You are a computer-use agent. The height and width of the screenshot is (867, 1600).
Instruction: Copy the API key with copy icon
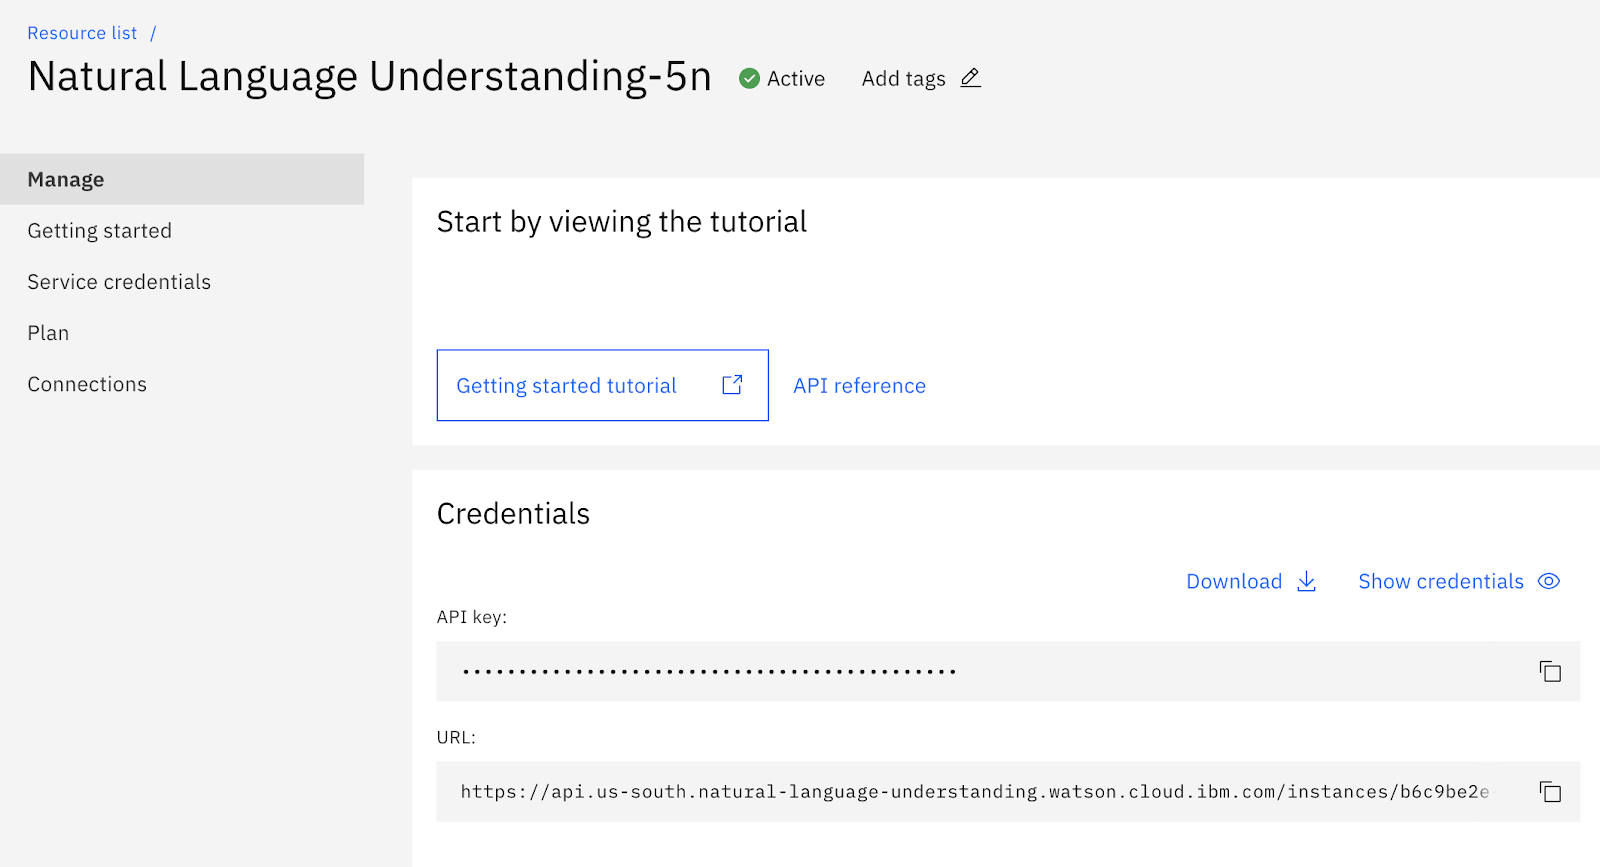pyautogui.click(x=1550, y=671)
